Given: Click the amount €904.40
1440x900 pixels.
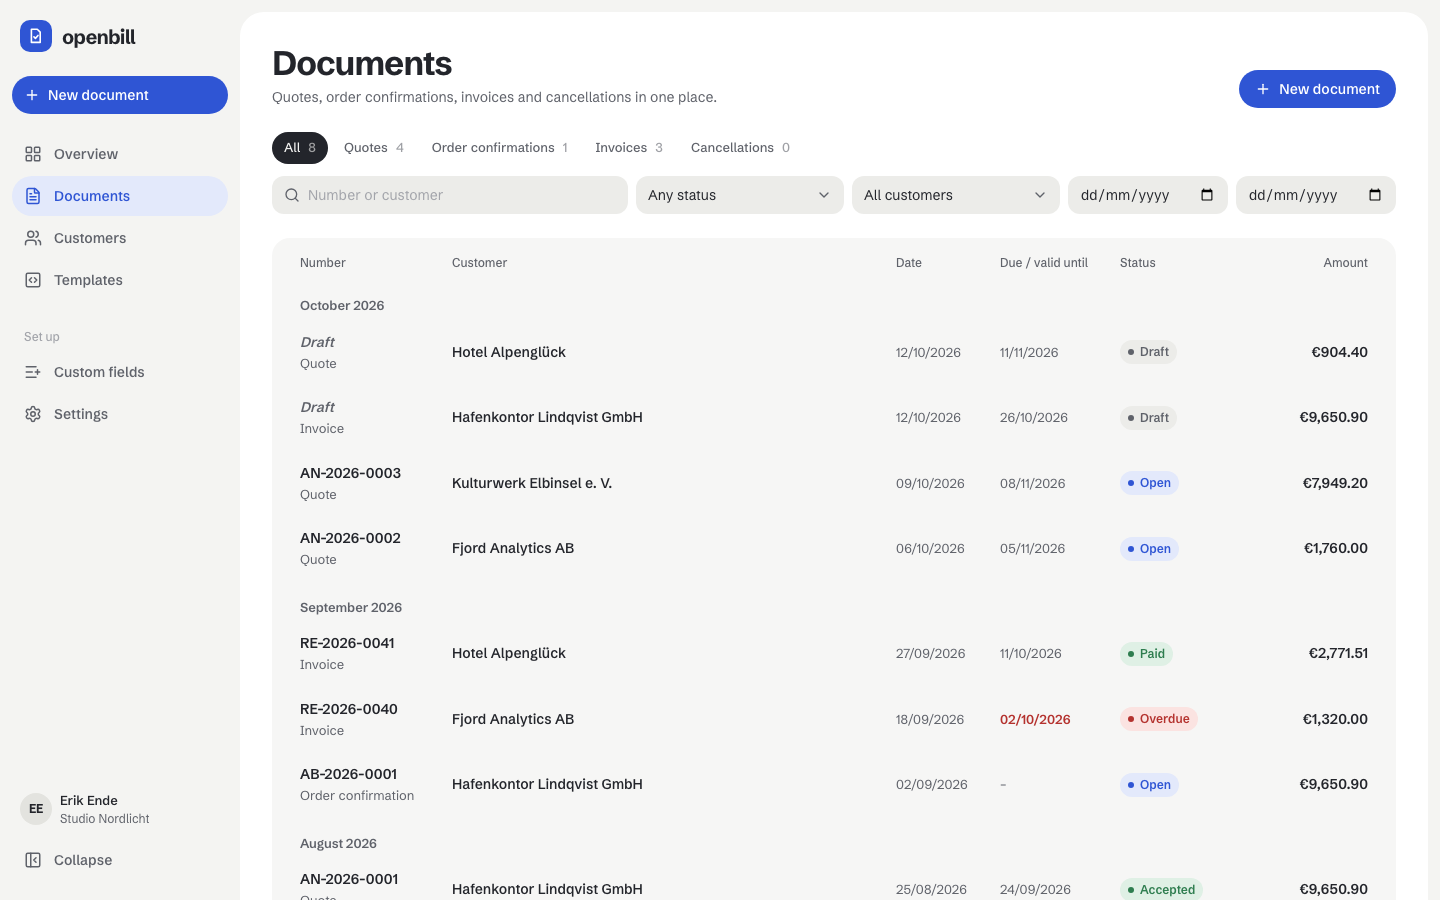Looking at the screenshot, I should pyautogui.click(x=1340, y=352).
